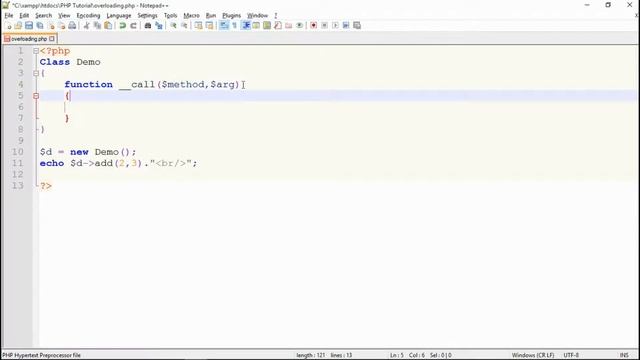Collapse the fold marker at line 1
Screen dimensions: 640x360
point(36,51)
